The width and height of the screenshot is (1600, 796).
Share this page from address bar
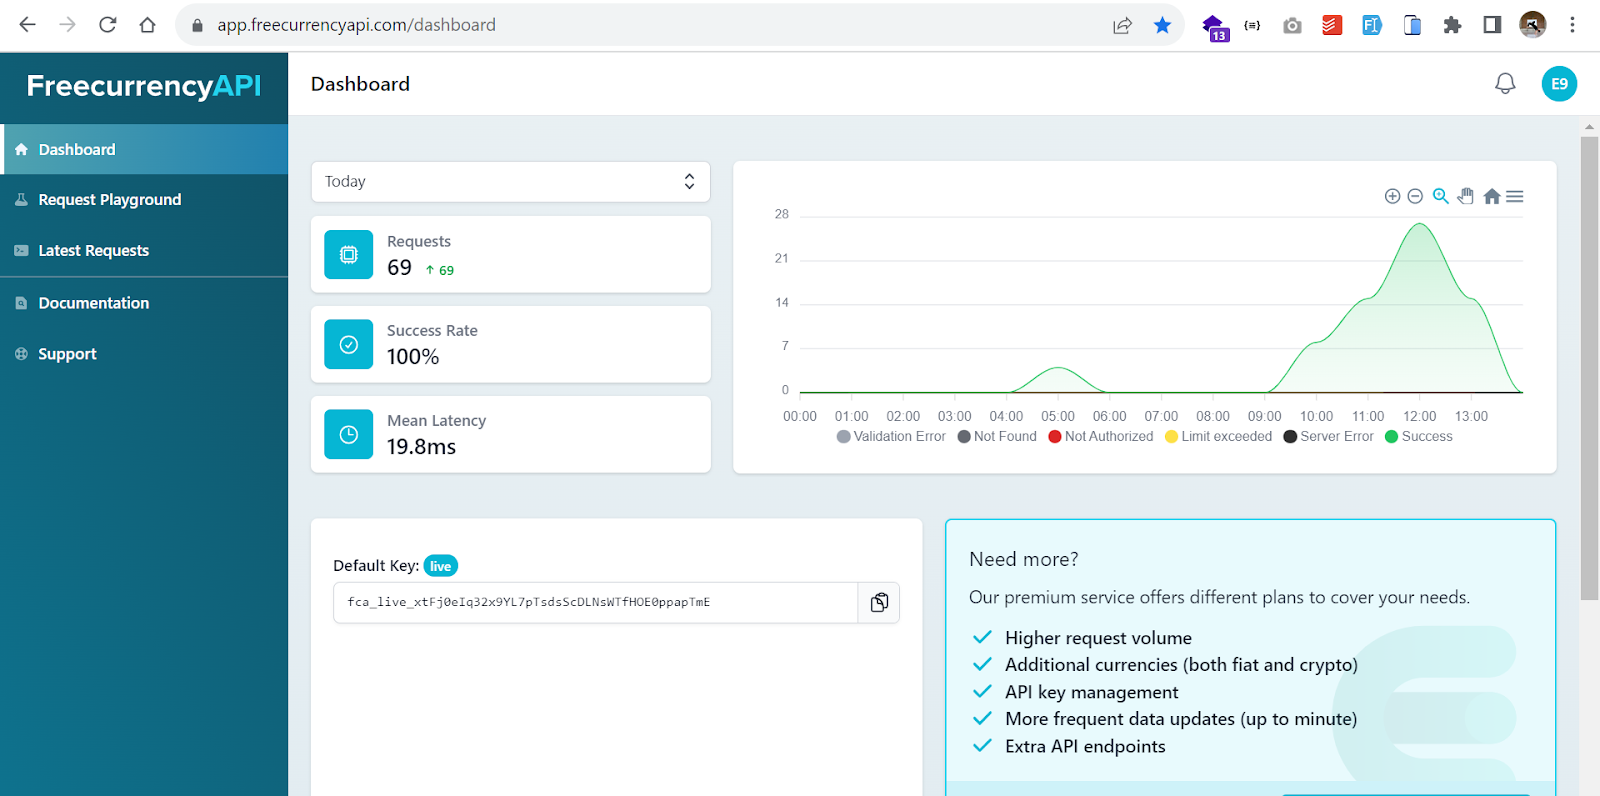click(1122, 25)
